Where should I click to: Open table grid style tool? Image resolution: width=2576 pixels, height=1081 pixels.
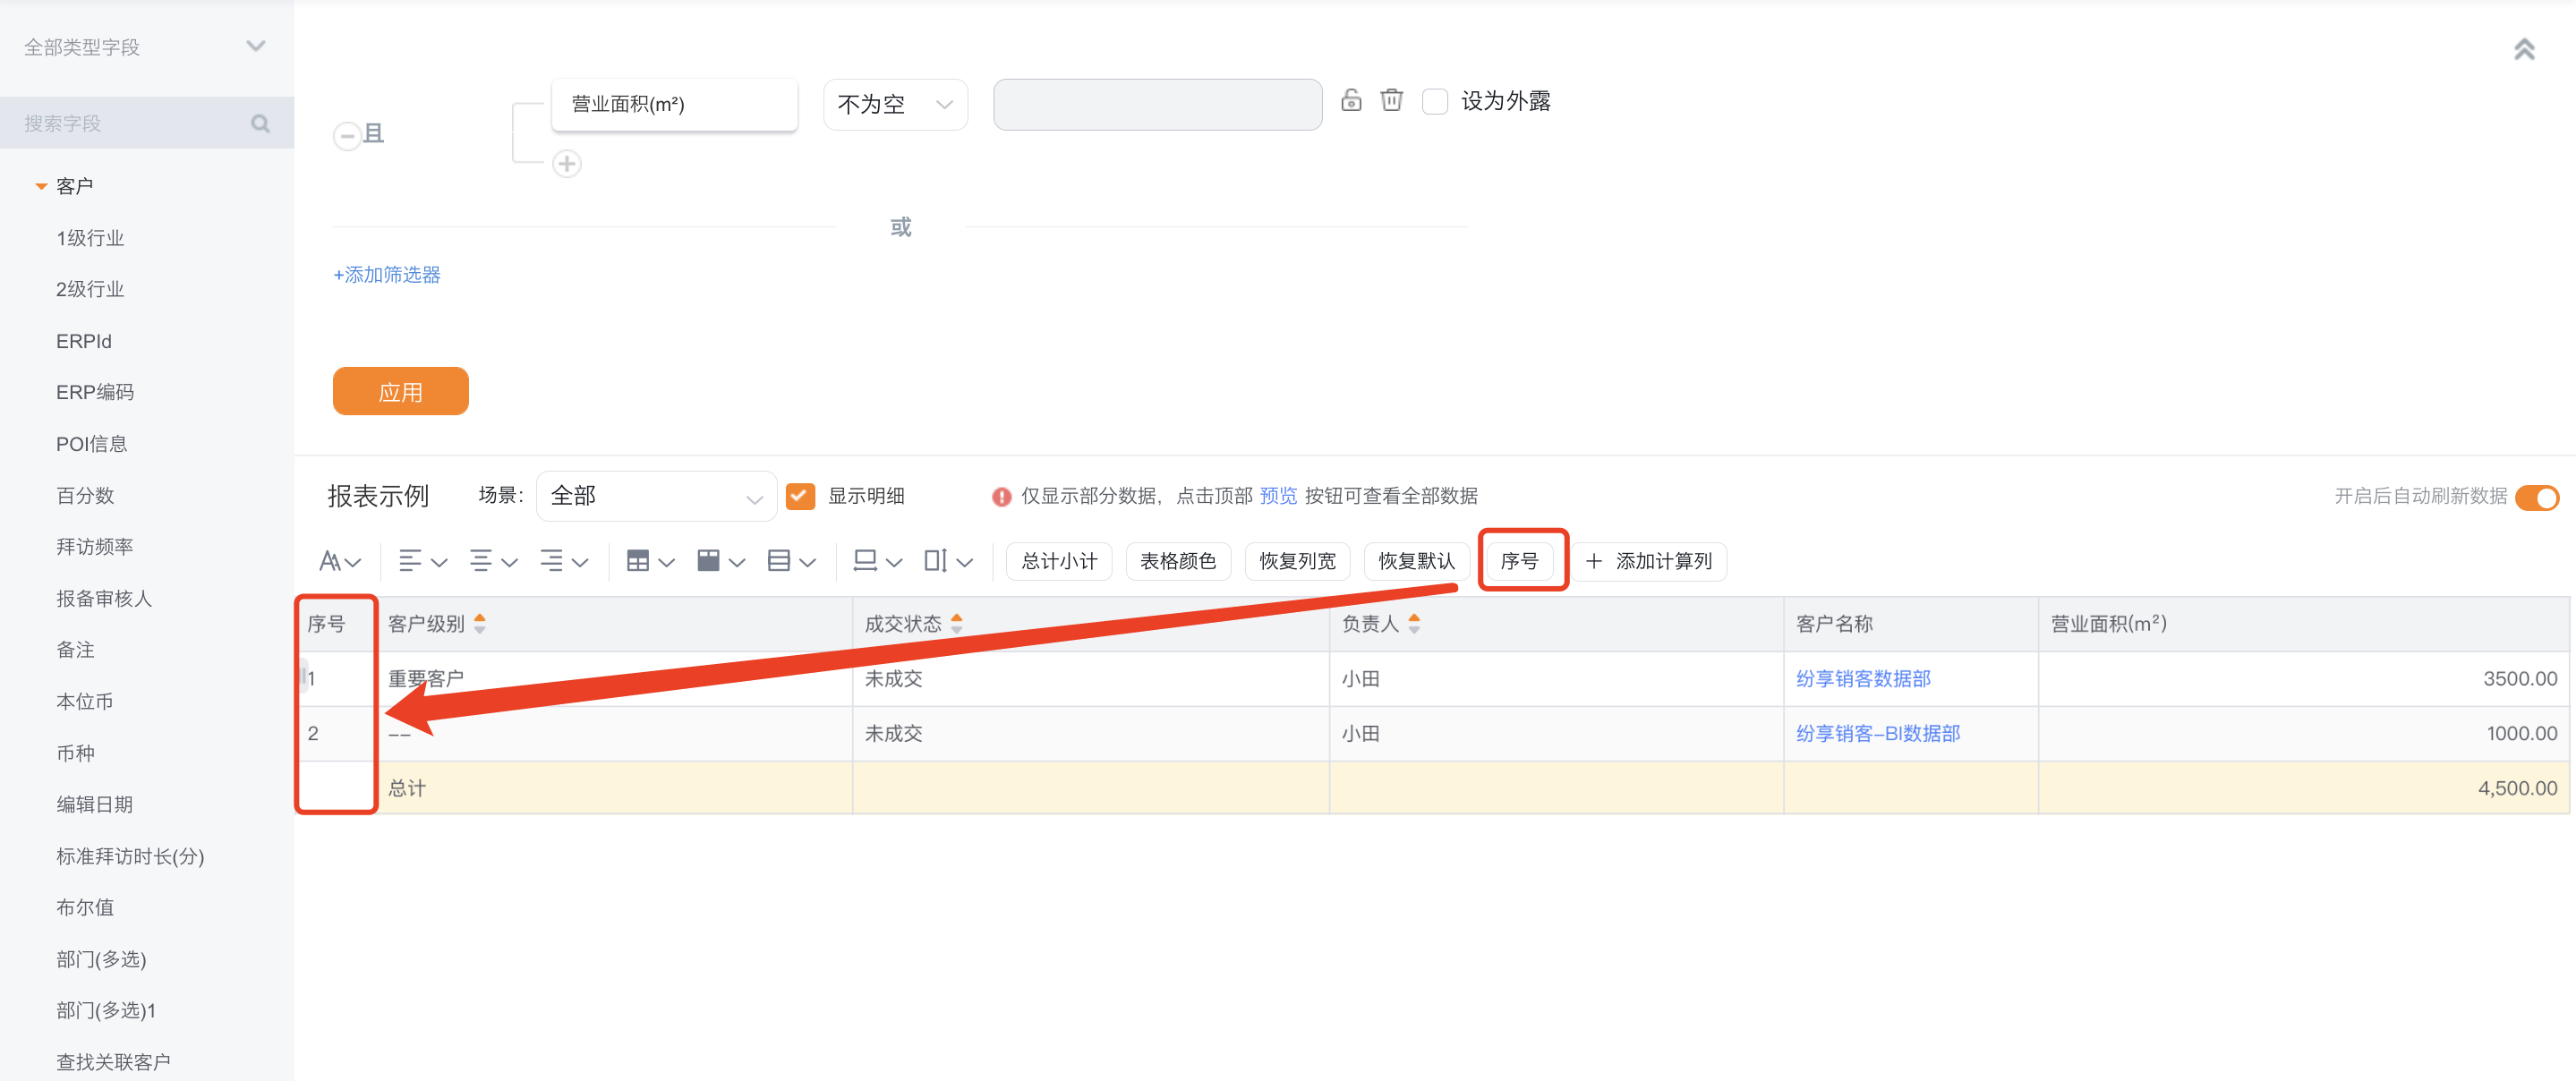click(x=650, y=561)
